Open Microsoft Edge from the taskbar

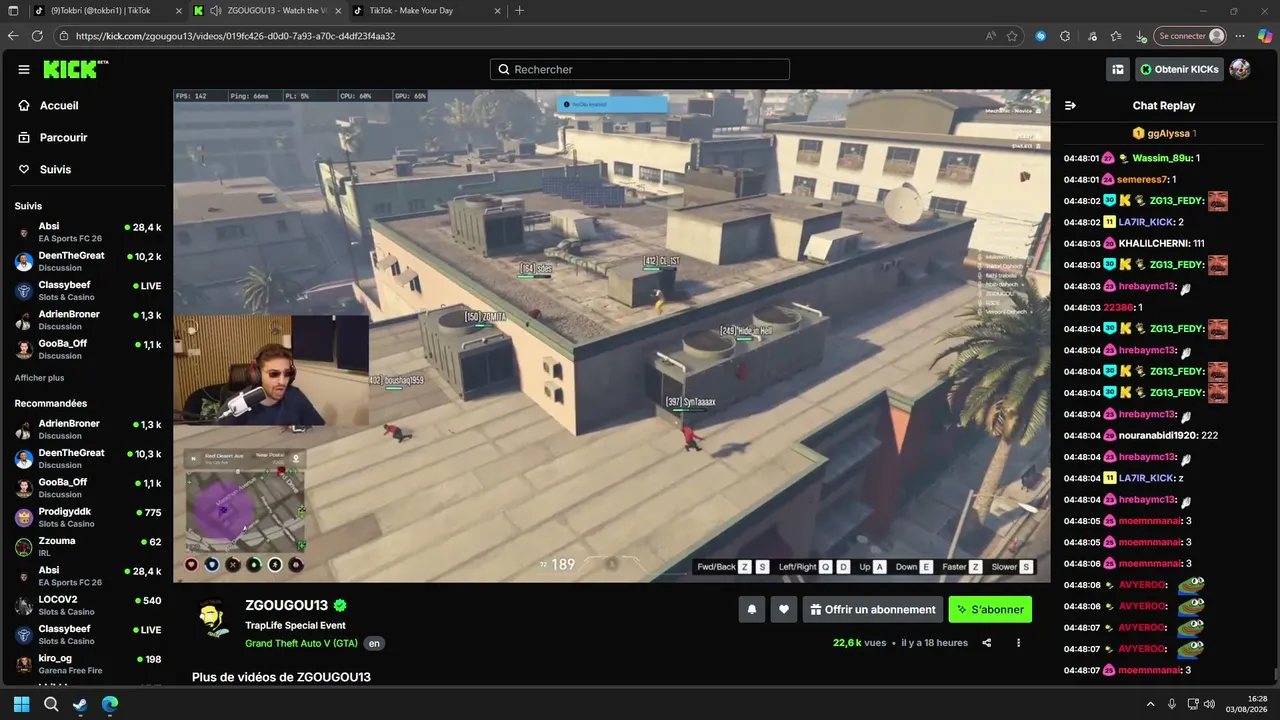pos(110,704)
